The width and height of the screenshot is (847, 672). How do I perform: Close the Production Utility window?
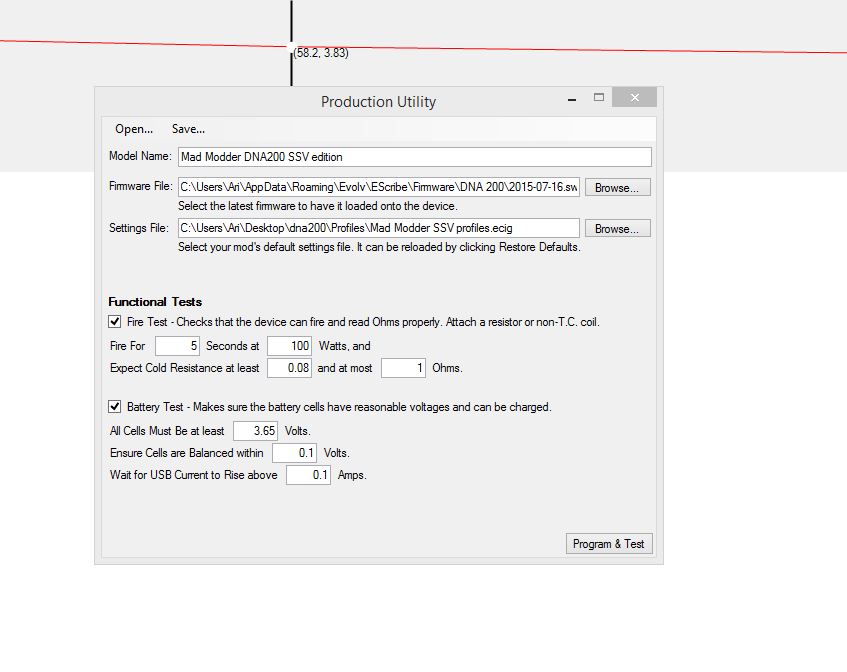tap(635, 97)
